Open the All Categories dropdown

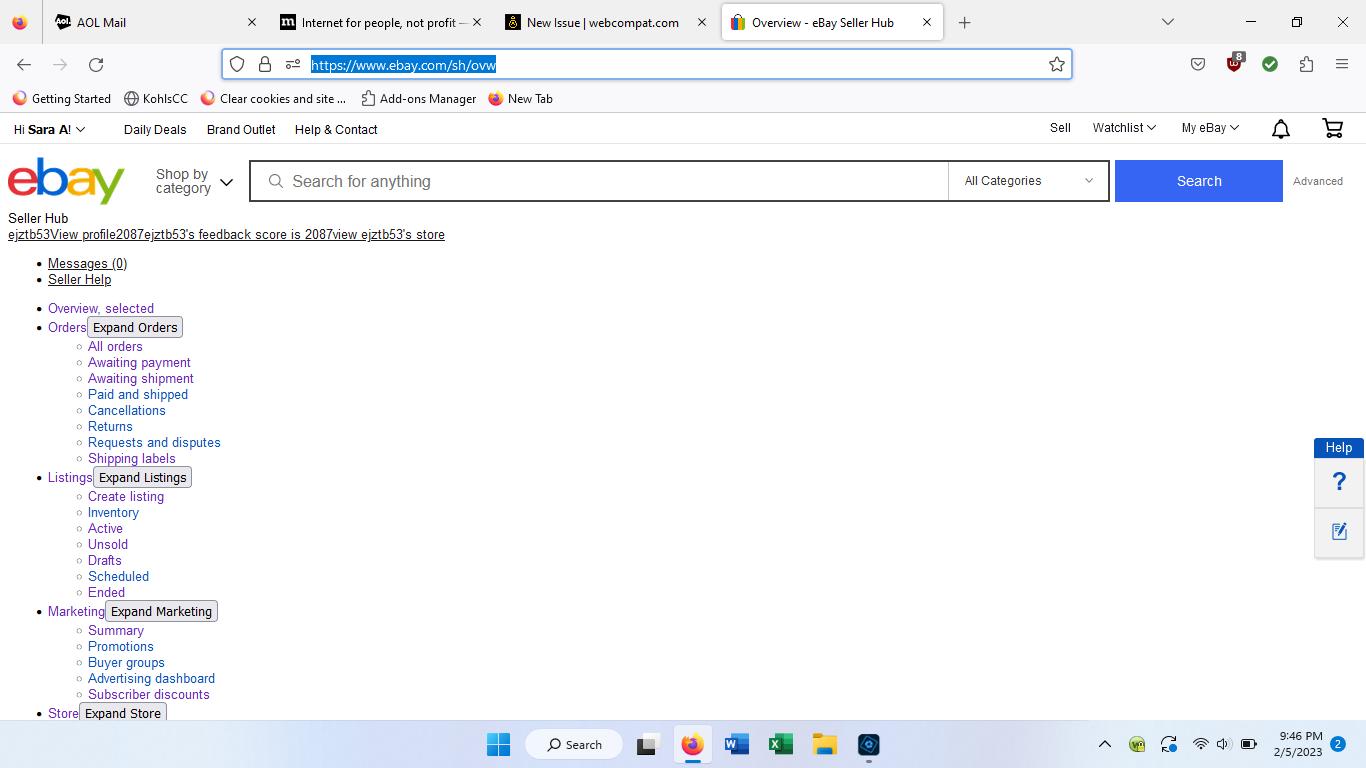point(1028,181)
